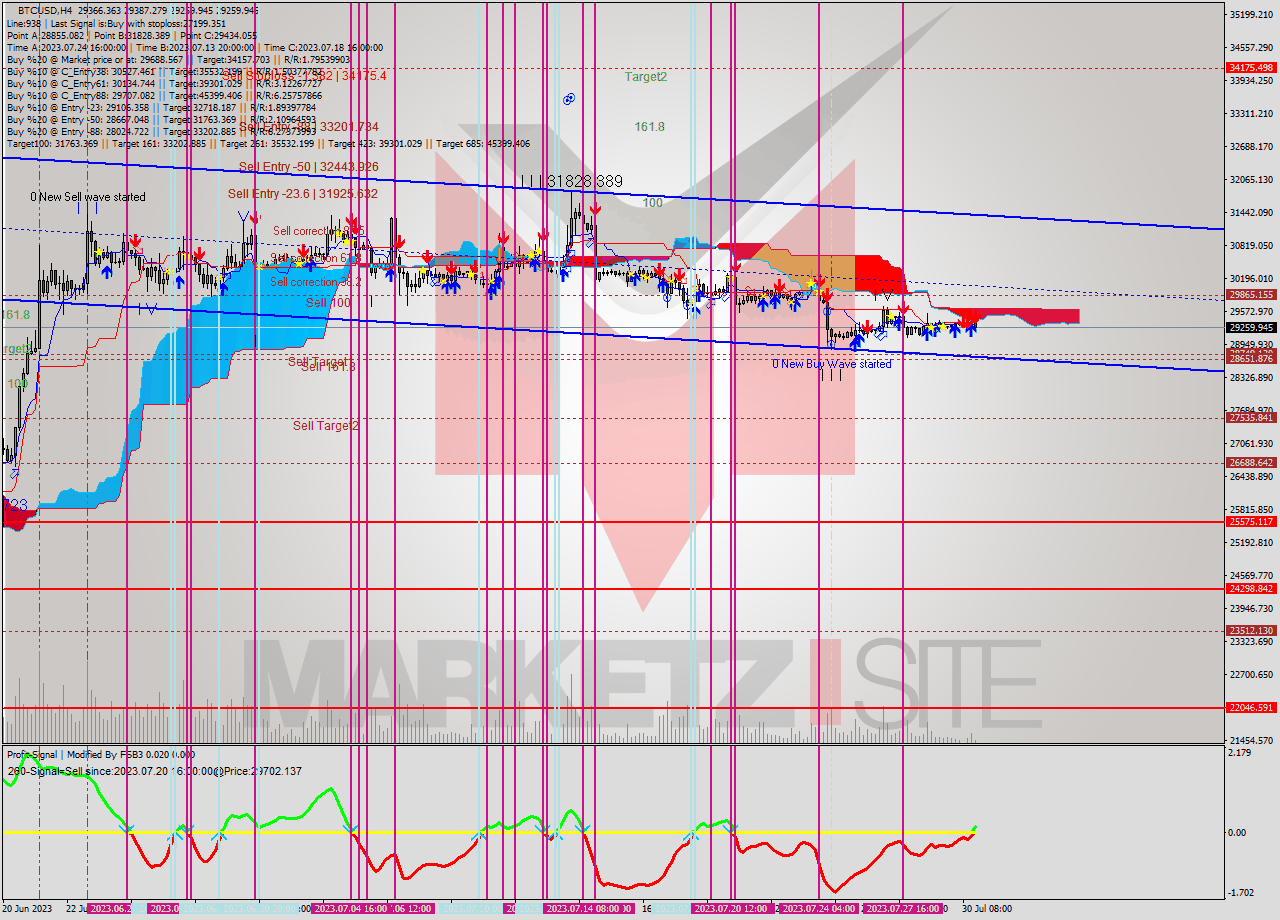The width and height of the screenshot is (1280, 920).
Task: Click the 'Sell 100' label
Action: [328, 302]
